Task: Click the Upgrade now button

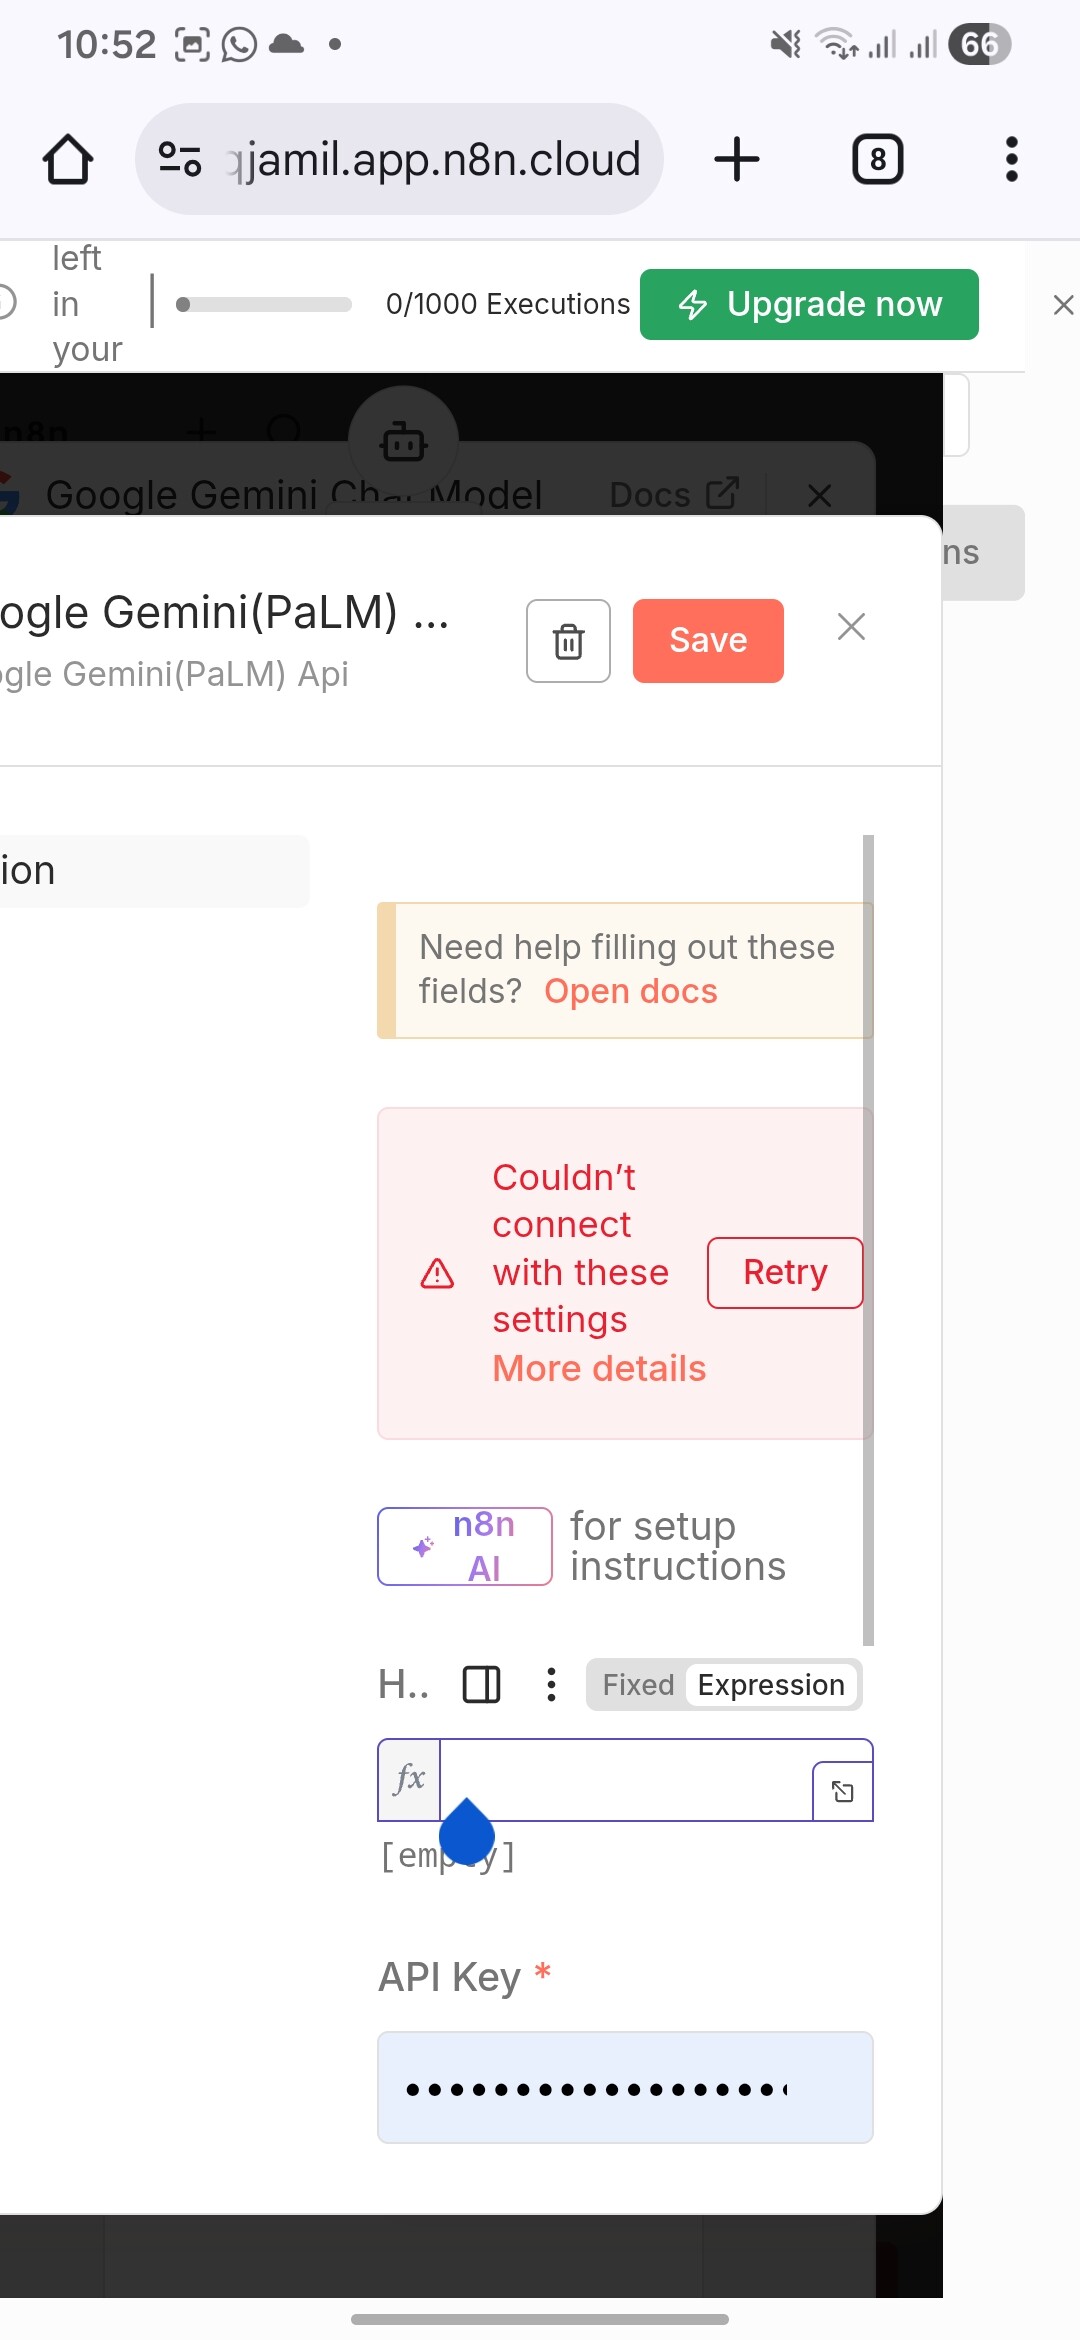Action: tap(809, 304)
